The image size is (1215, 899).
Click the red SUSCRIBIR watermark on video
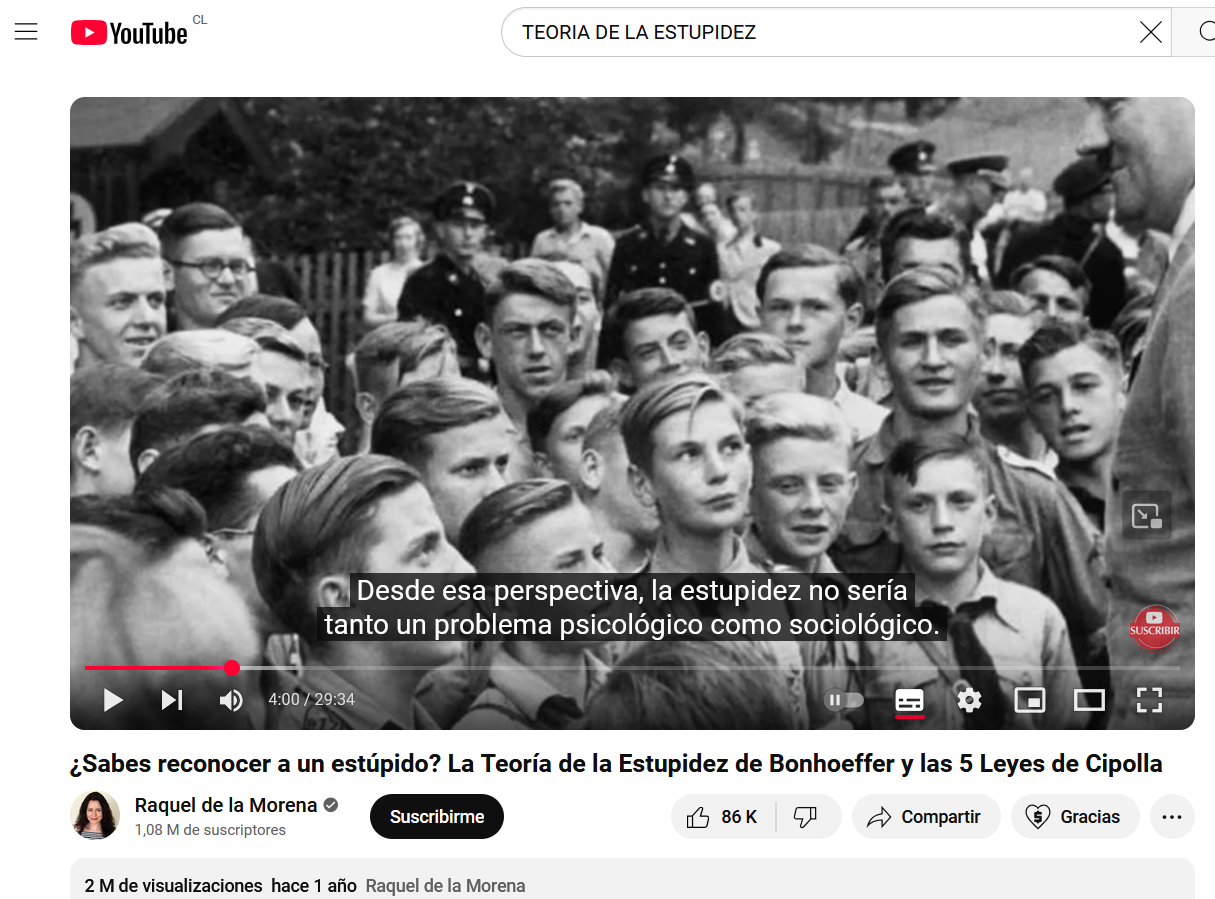[x=1154, y=627]
